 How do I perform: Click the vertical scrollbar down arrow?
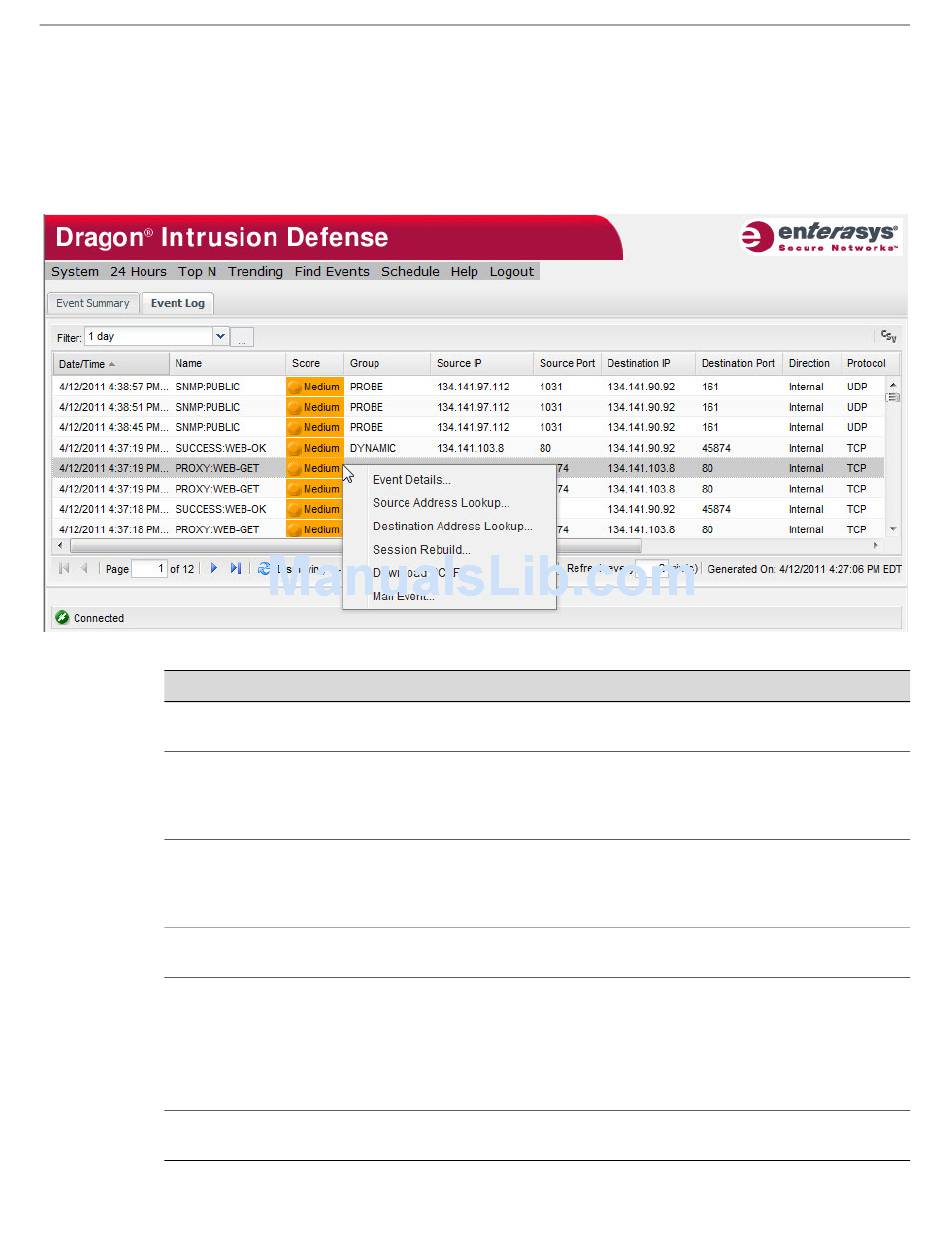tap(893, 529)
